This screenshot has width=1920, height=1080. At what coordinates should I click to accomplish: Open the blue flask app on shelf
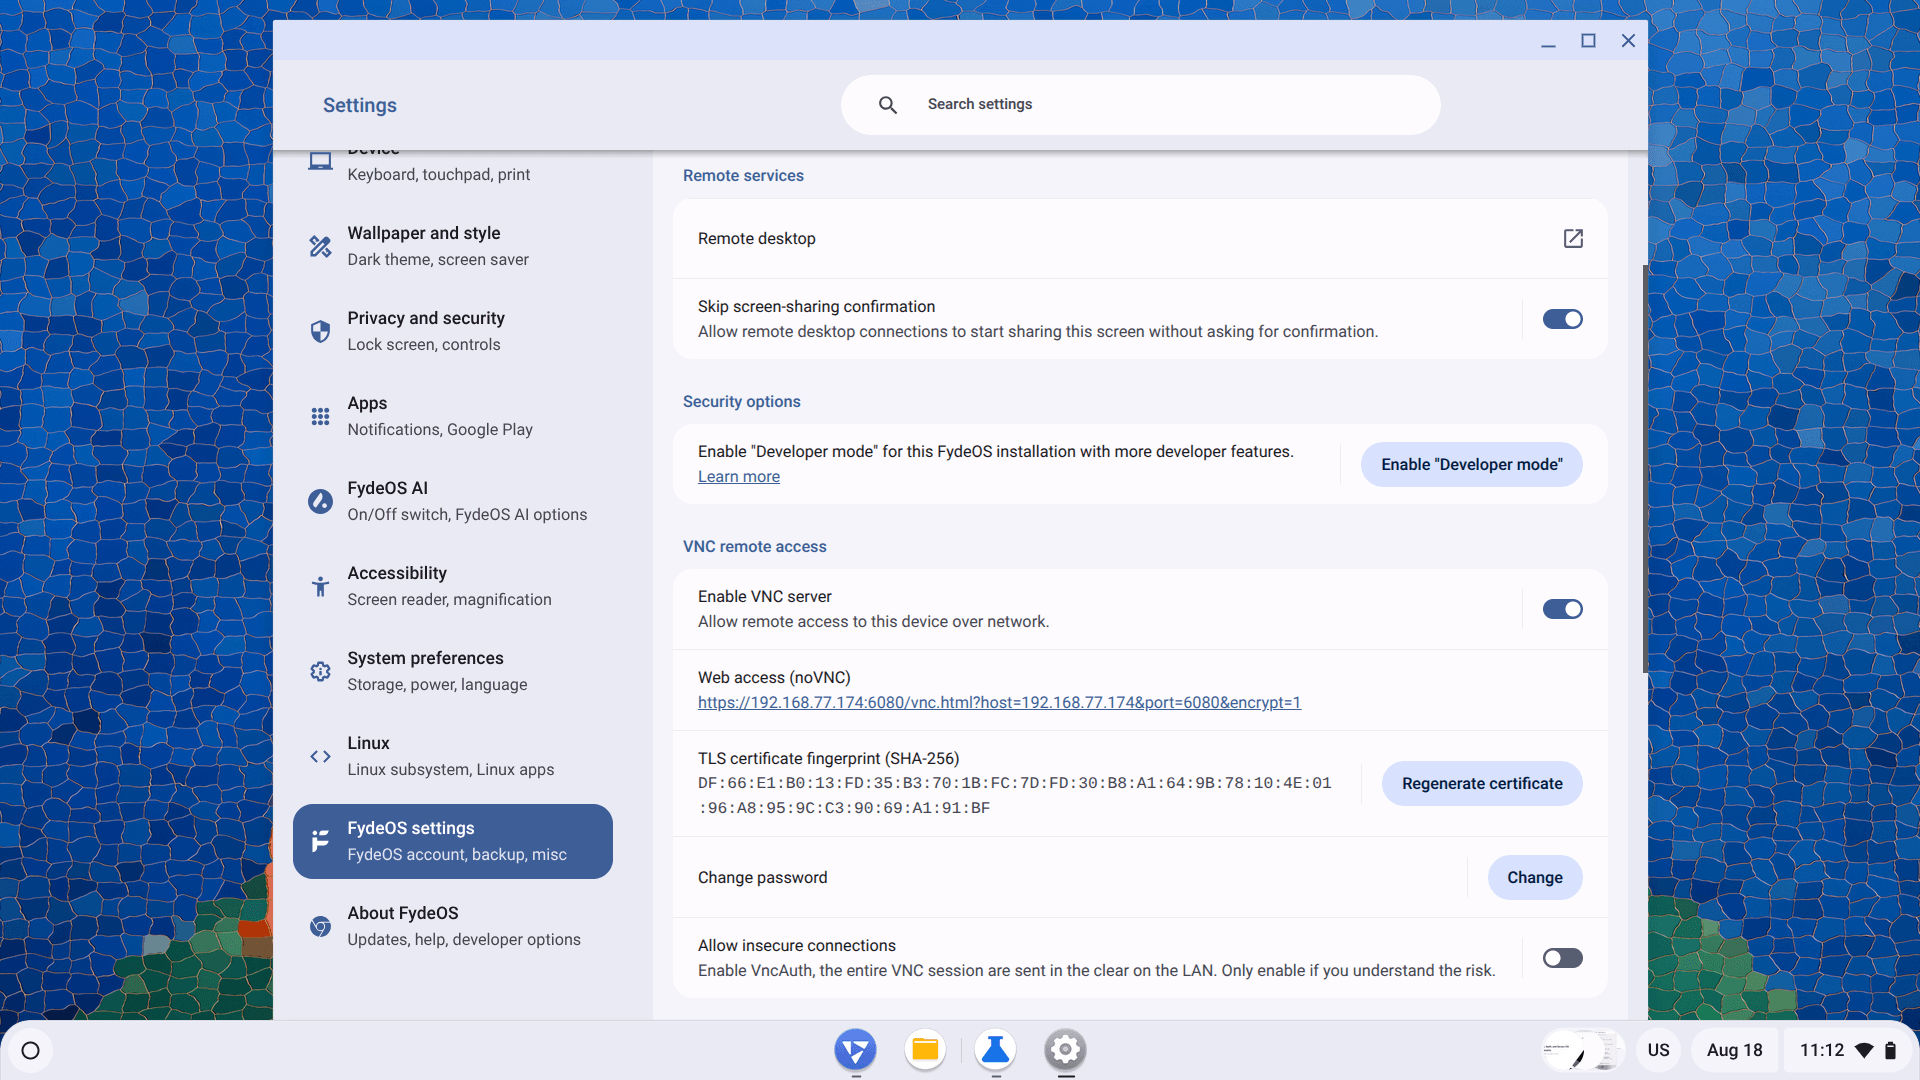coord(995,1050)
